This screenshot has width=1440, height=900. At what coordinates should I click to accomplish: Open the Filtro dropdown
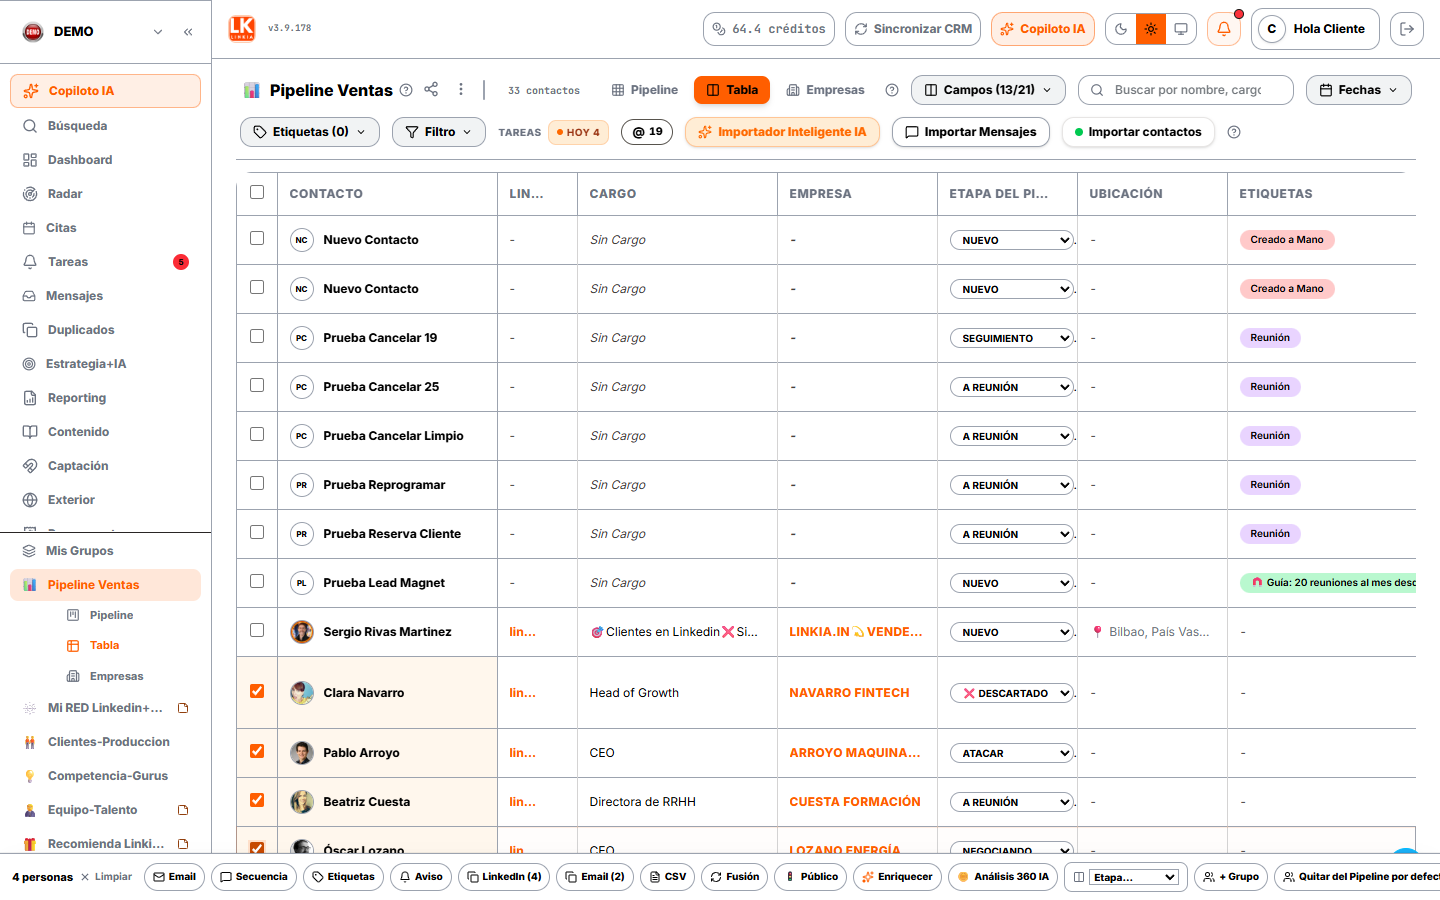click(439, 132)
